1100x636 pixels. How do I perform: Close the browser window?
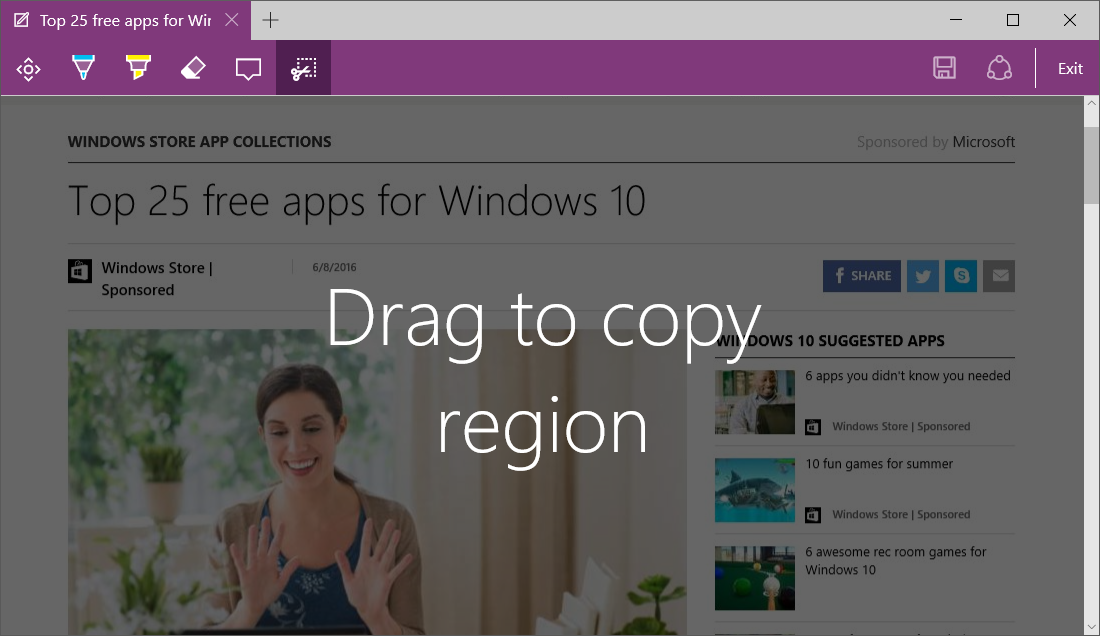tap(1070, 20)
